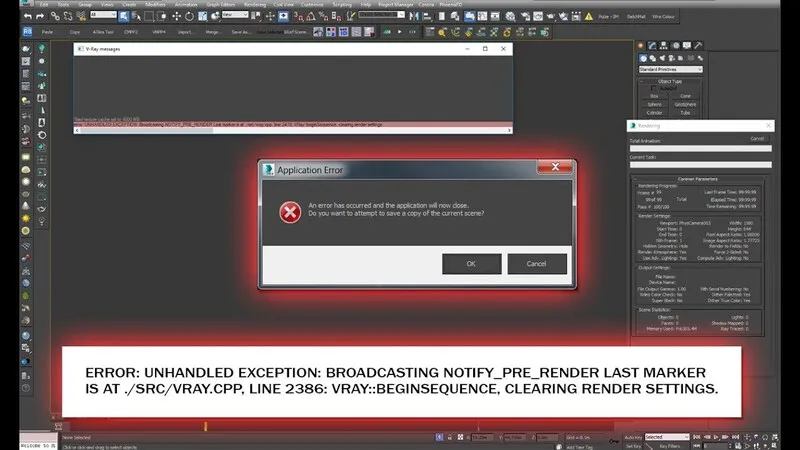
Task: Open the selection filter dropdown
Action: (103, 15)
